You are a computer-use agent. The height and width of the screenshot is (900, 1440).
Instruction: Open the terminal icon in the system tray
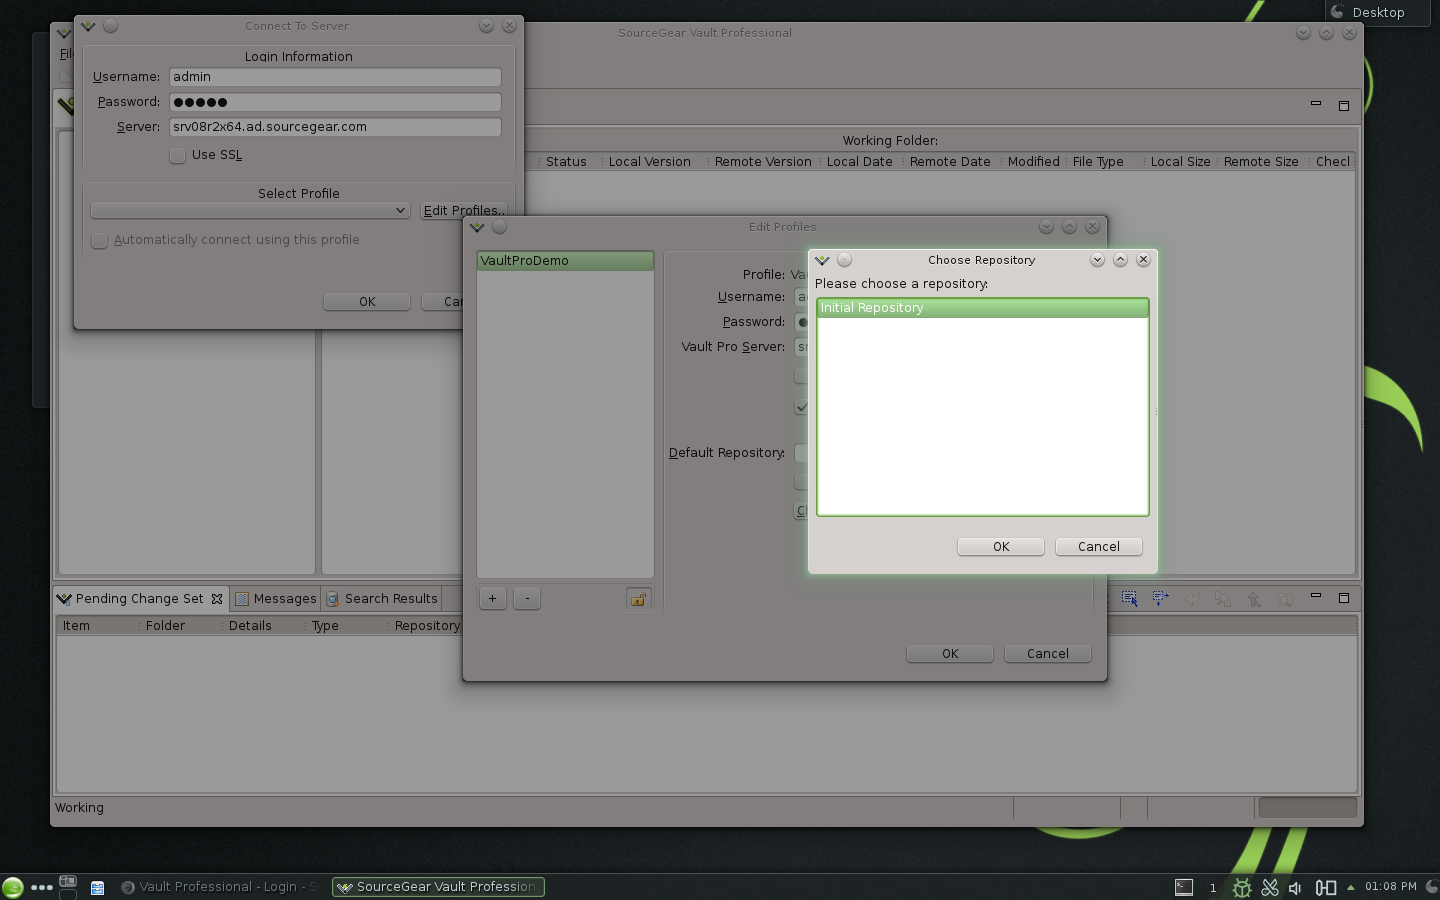pyautogui.click(x=1184, y=887)
